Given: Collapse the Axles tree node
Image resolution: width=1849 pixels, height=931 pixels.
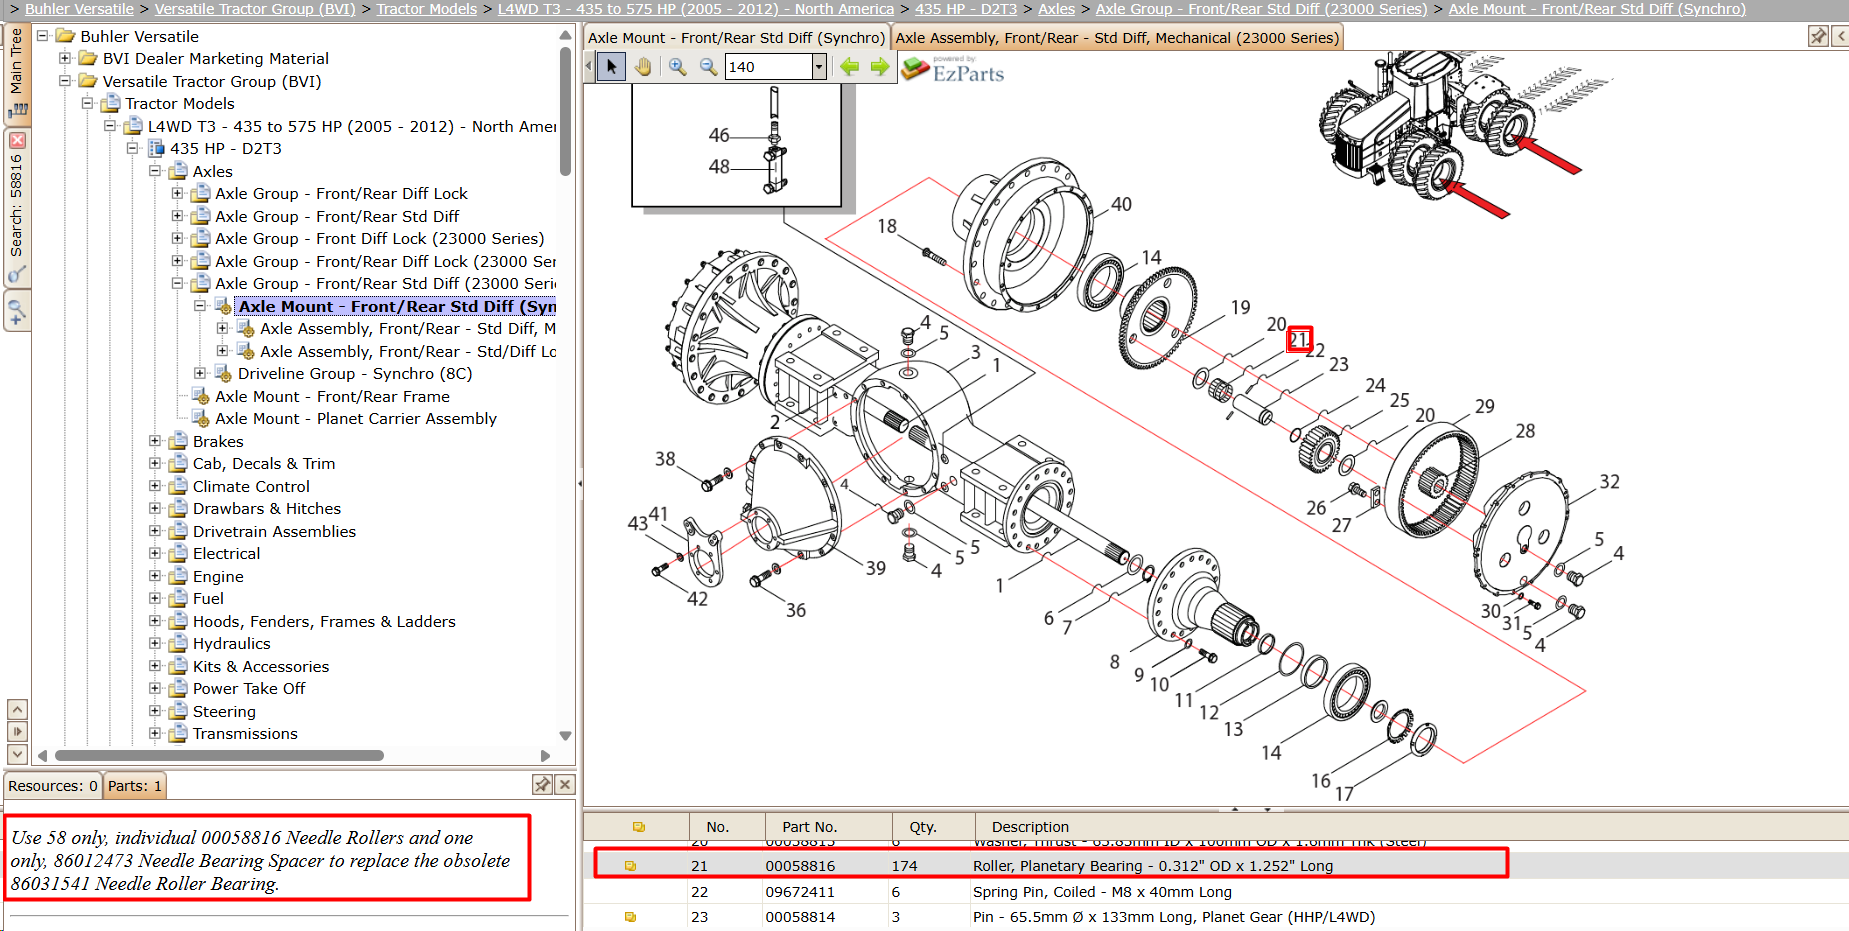Looking at the screenshot, I should (155, 171).
